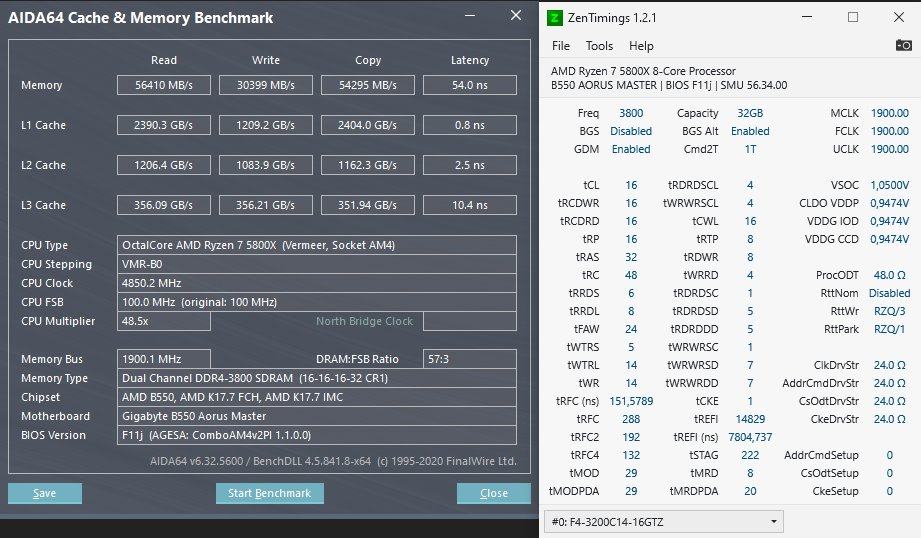Select Memory Read value 56410 MB/s
The width and height of the screenshot is (921, 538).
click(164, 85)
